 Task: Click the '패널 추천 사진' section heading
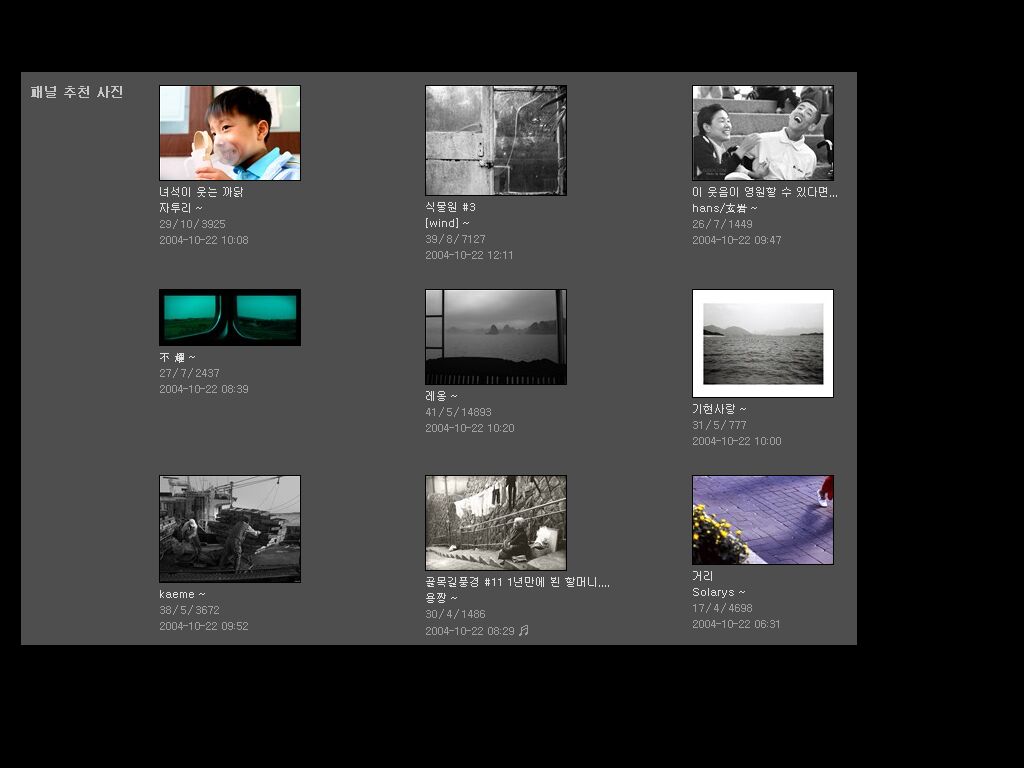(x=77, y=92)
